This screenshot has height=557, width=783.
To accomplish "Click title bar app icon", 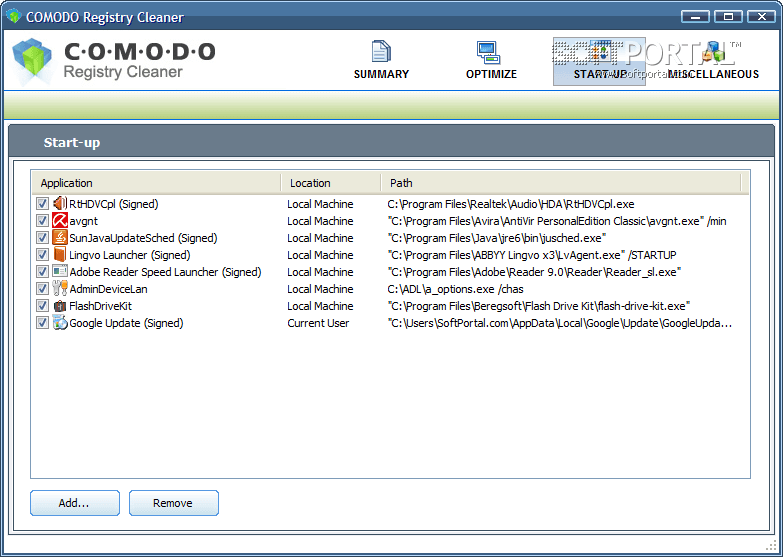I will (12, 16).
